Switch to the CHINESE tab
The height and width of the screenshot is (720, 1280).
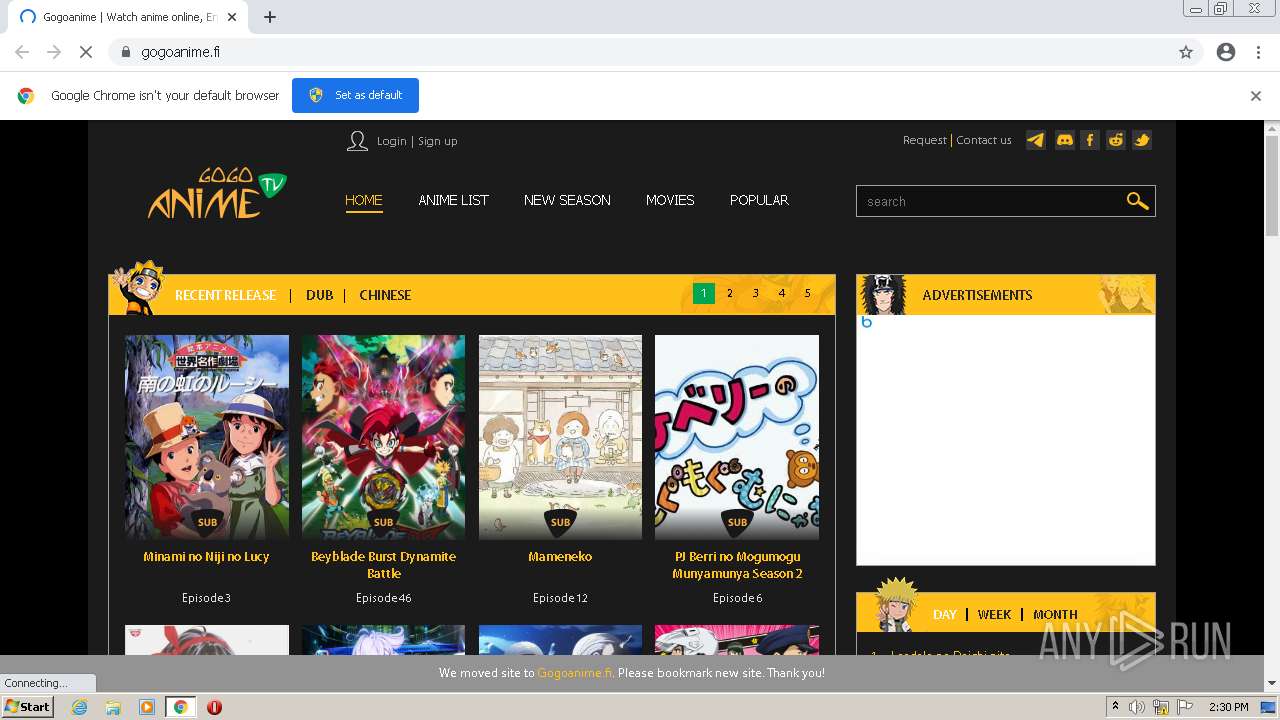(x=385, y=295)
